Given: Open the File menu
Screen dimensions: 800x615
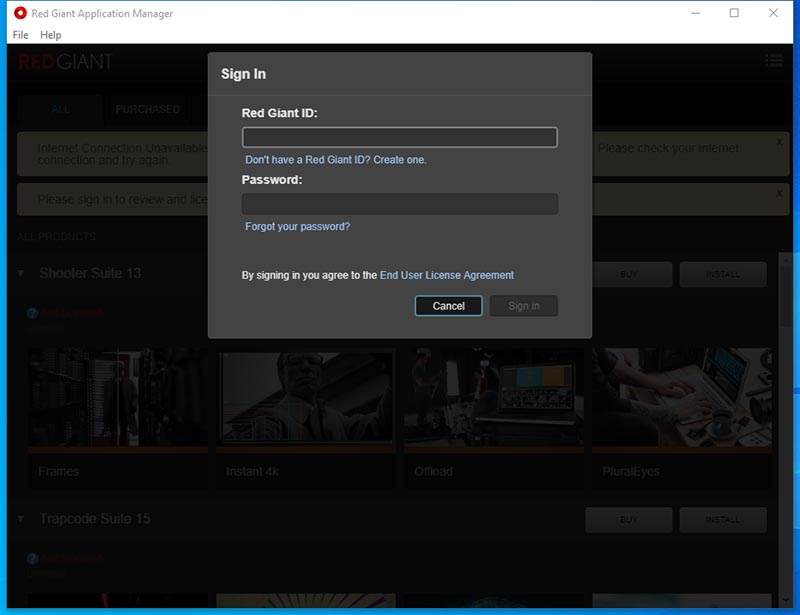Looking at the screenshot, I should pos(20,35).
